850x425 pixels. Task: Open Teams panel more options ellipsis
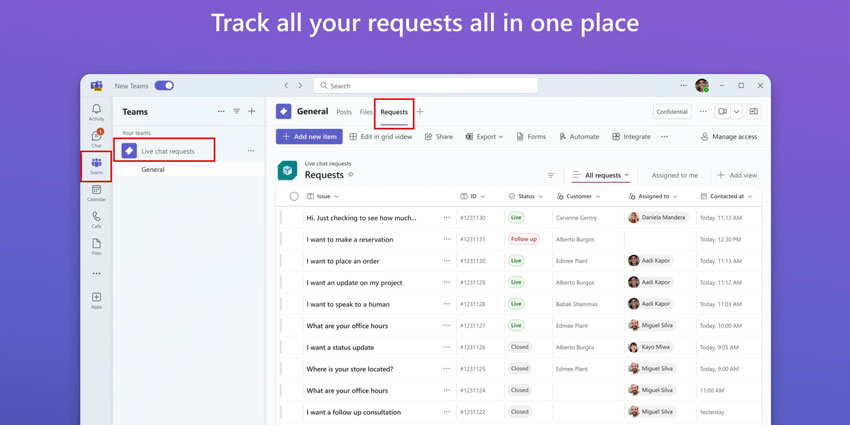[x=221, y=111]
